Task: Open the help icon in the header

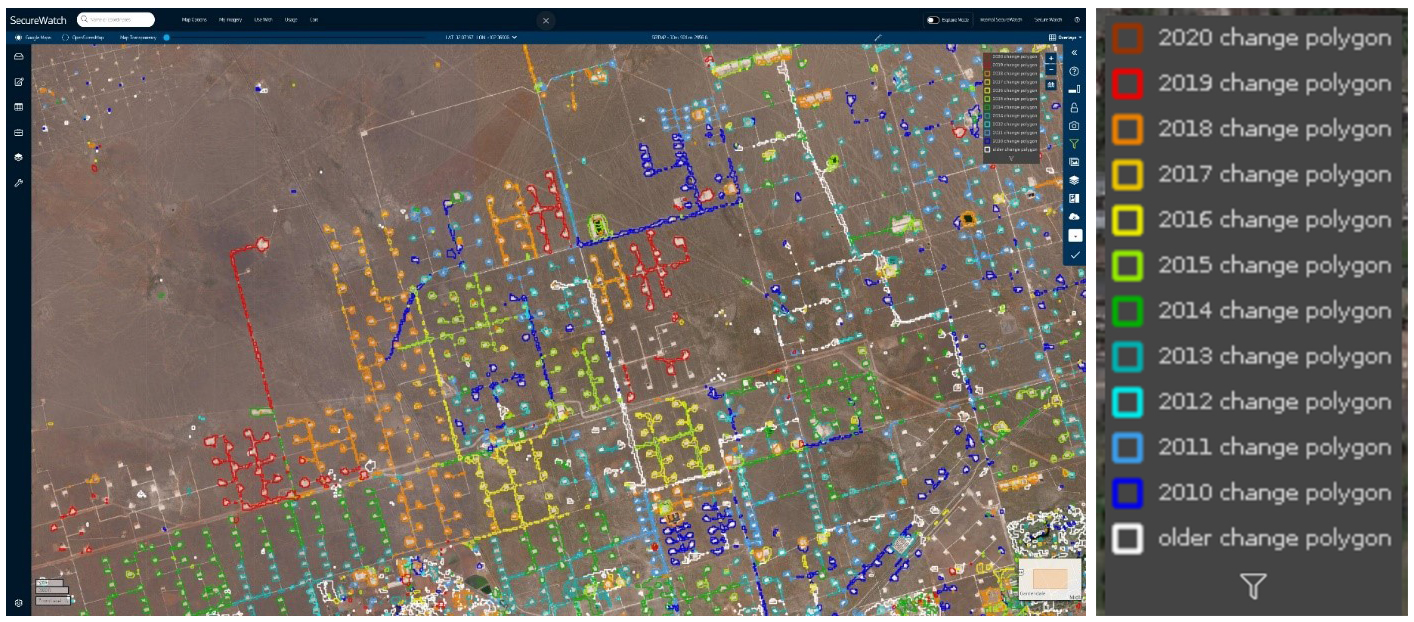Action: (1077, 20)
